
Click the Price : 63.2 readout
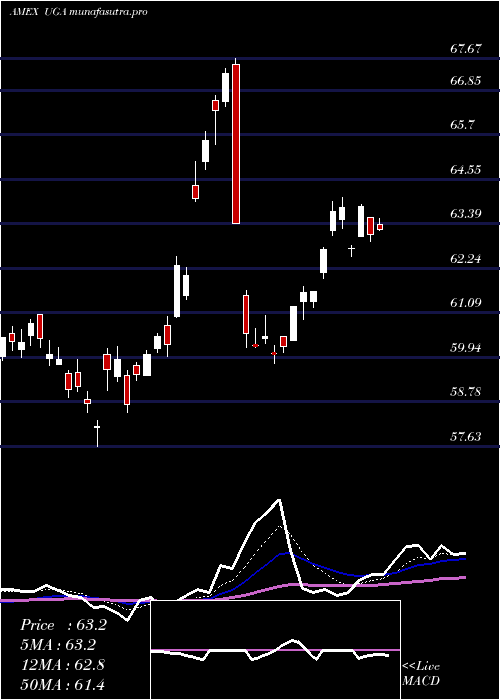tap(63, 625)
